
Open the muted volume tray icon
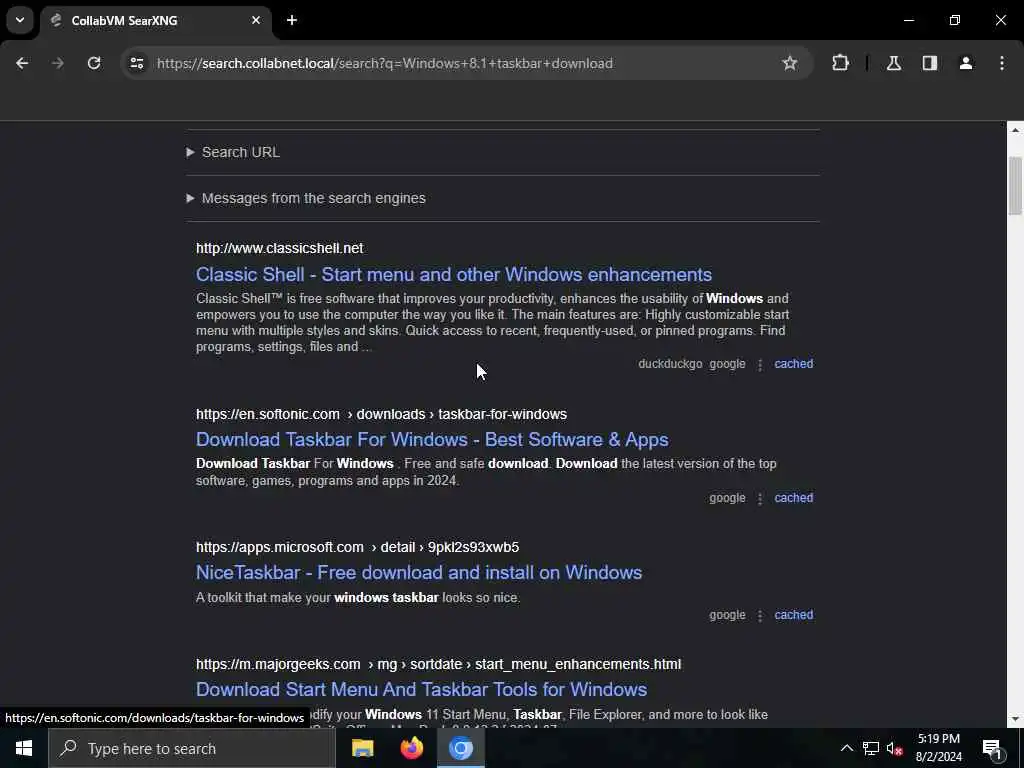895,748
